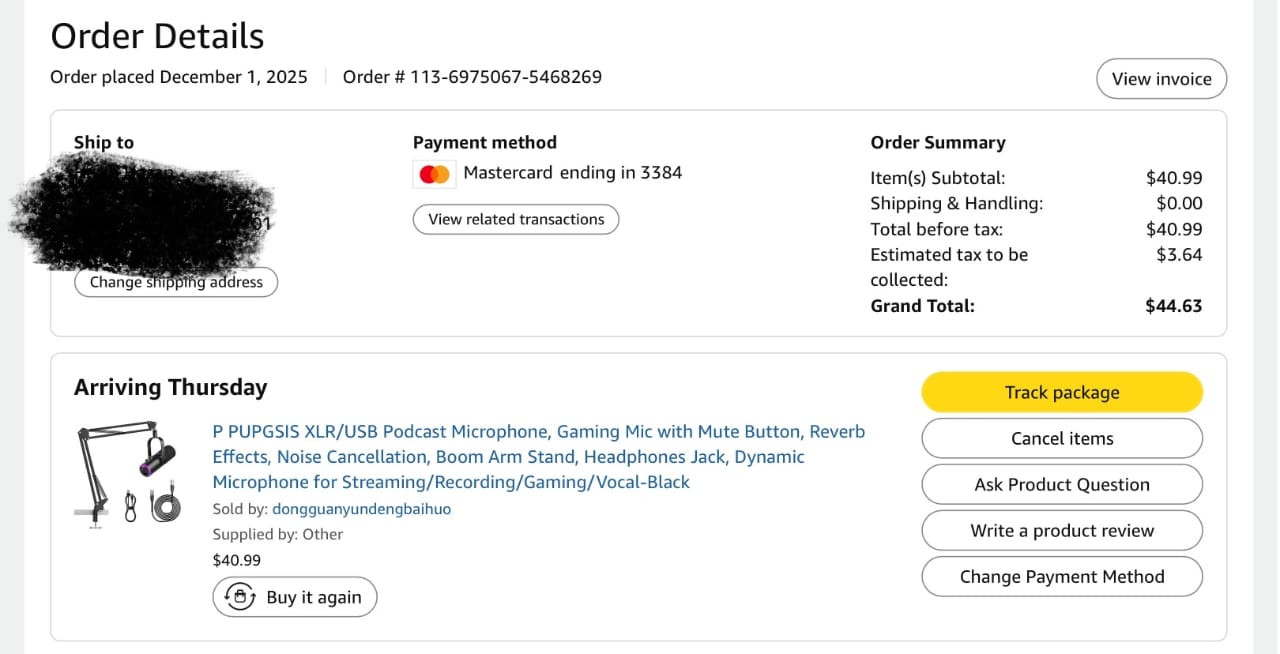The width and height of the screenshot is (1280, 654).
Task: Ask a Product Question
Action: coord(1062,484)
